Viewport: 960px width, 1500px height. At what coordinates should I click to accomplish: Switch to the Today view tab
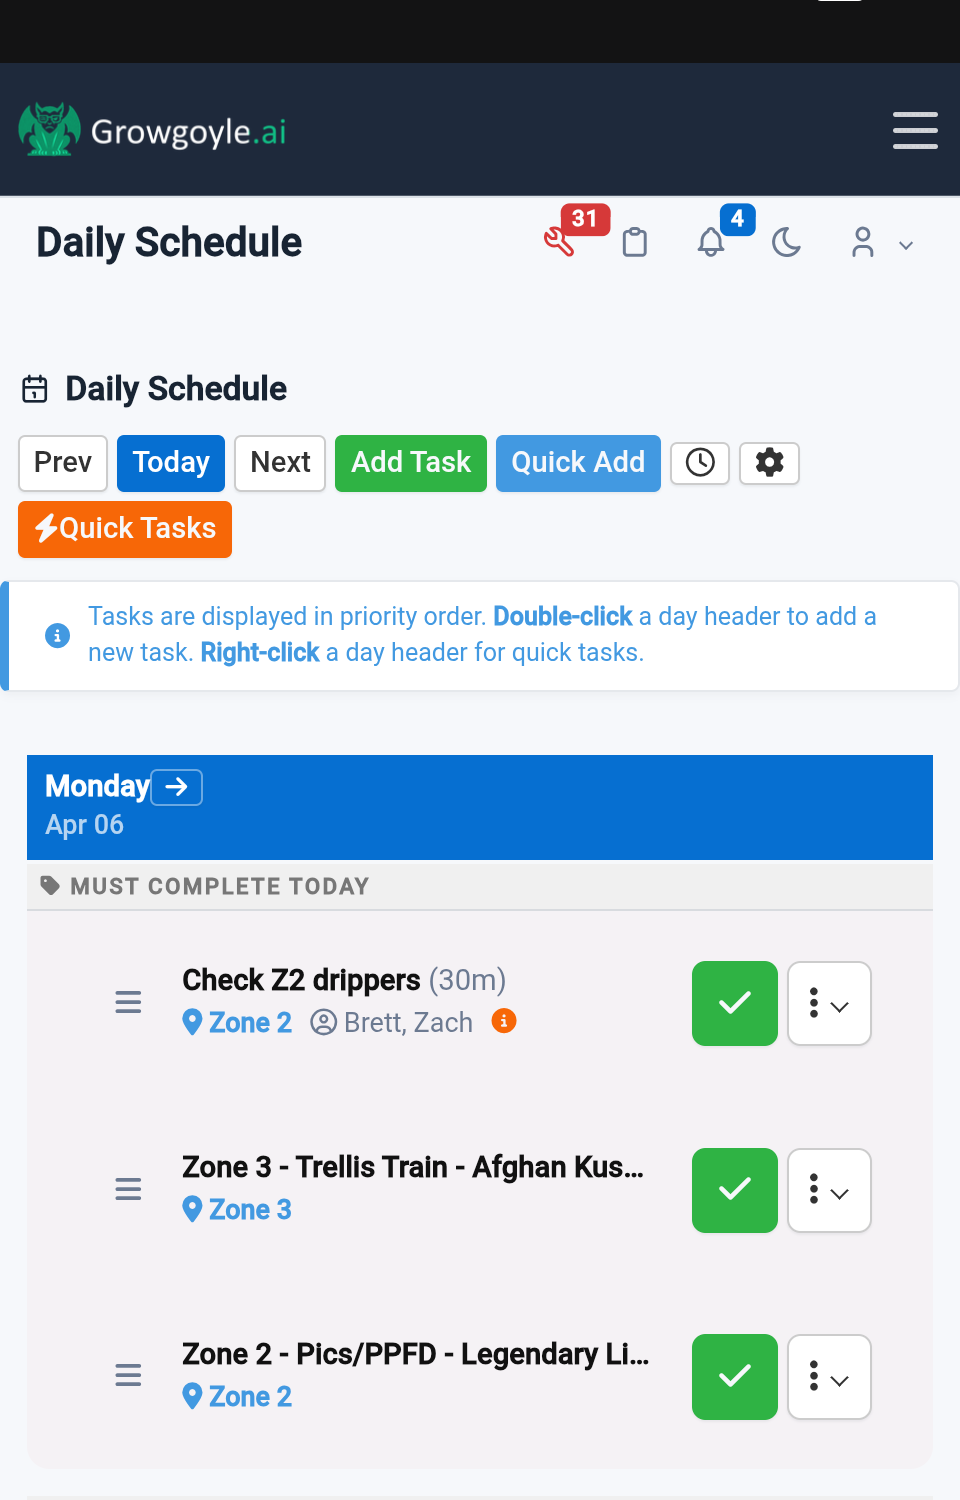[x=170, y=463]
